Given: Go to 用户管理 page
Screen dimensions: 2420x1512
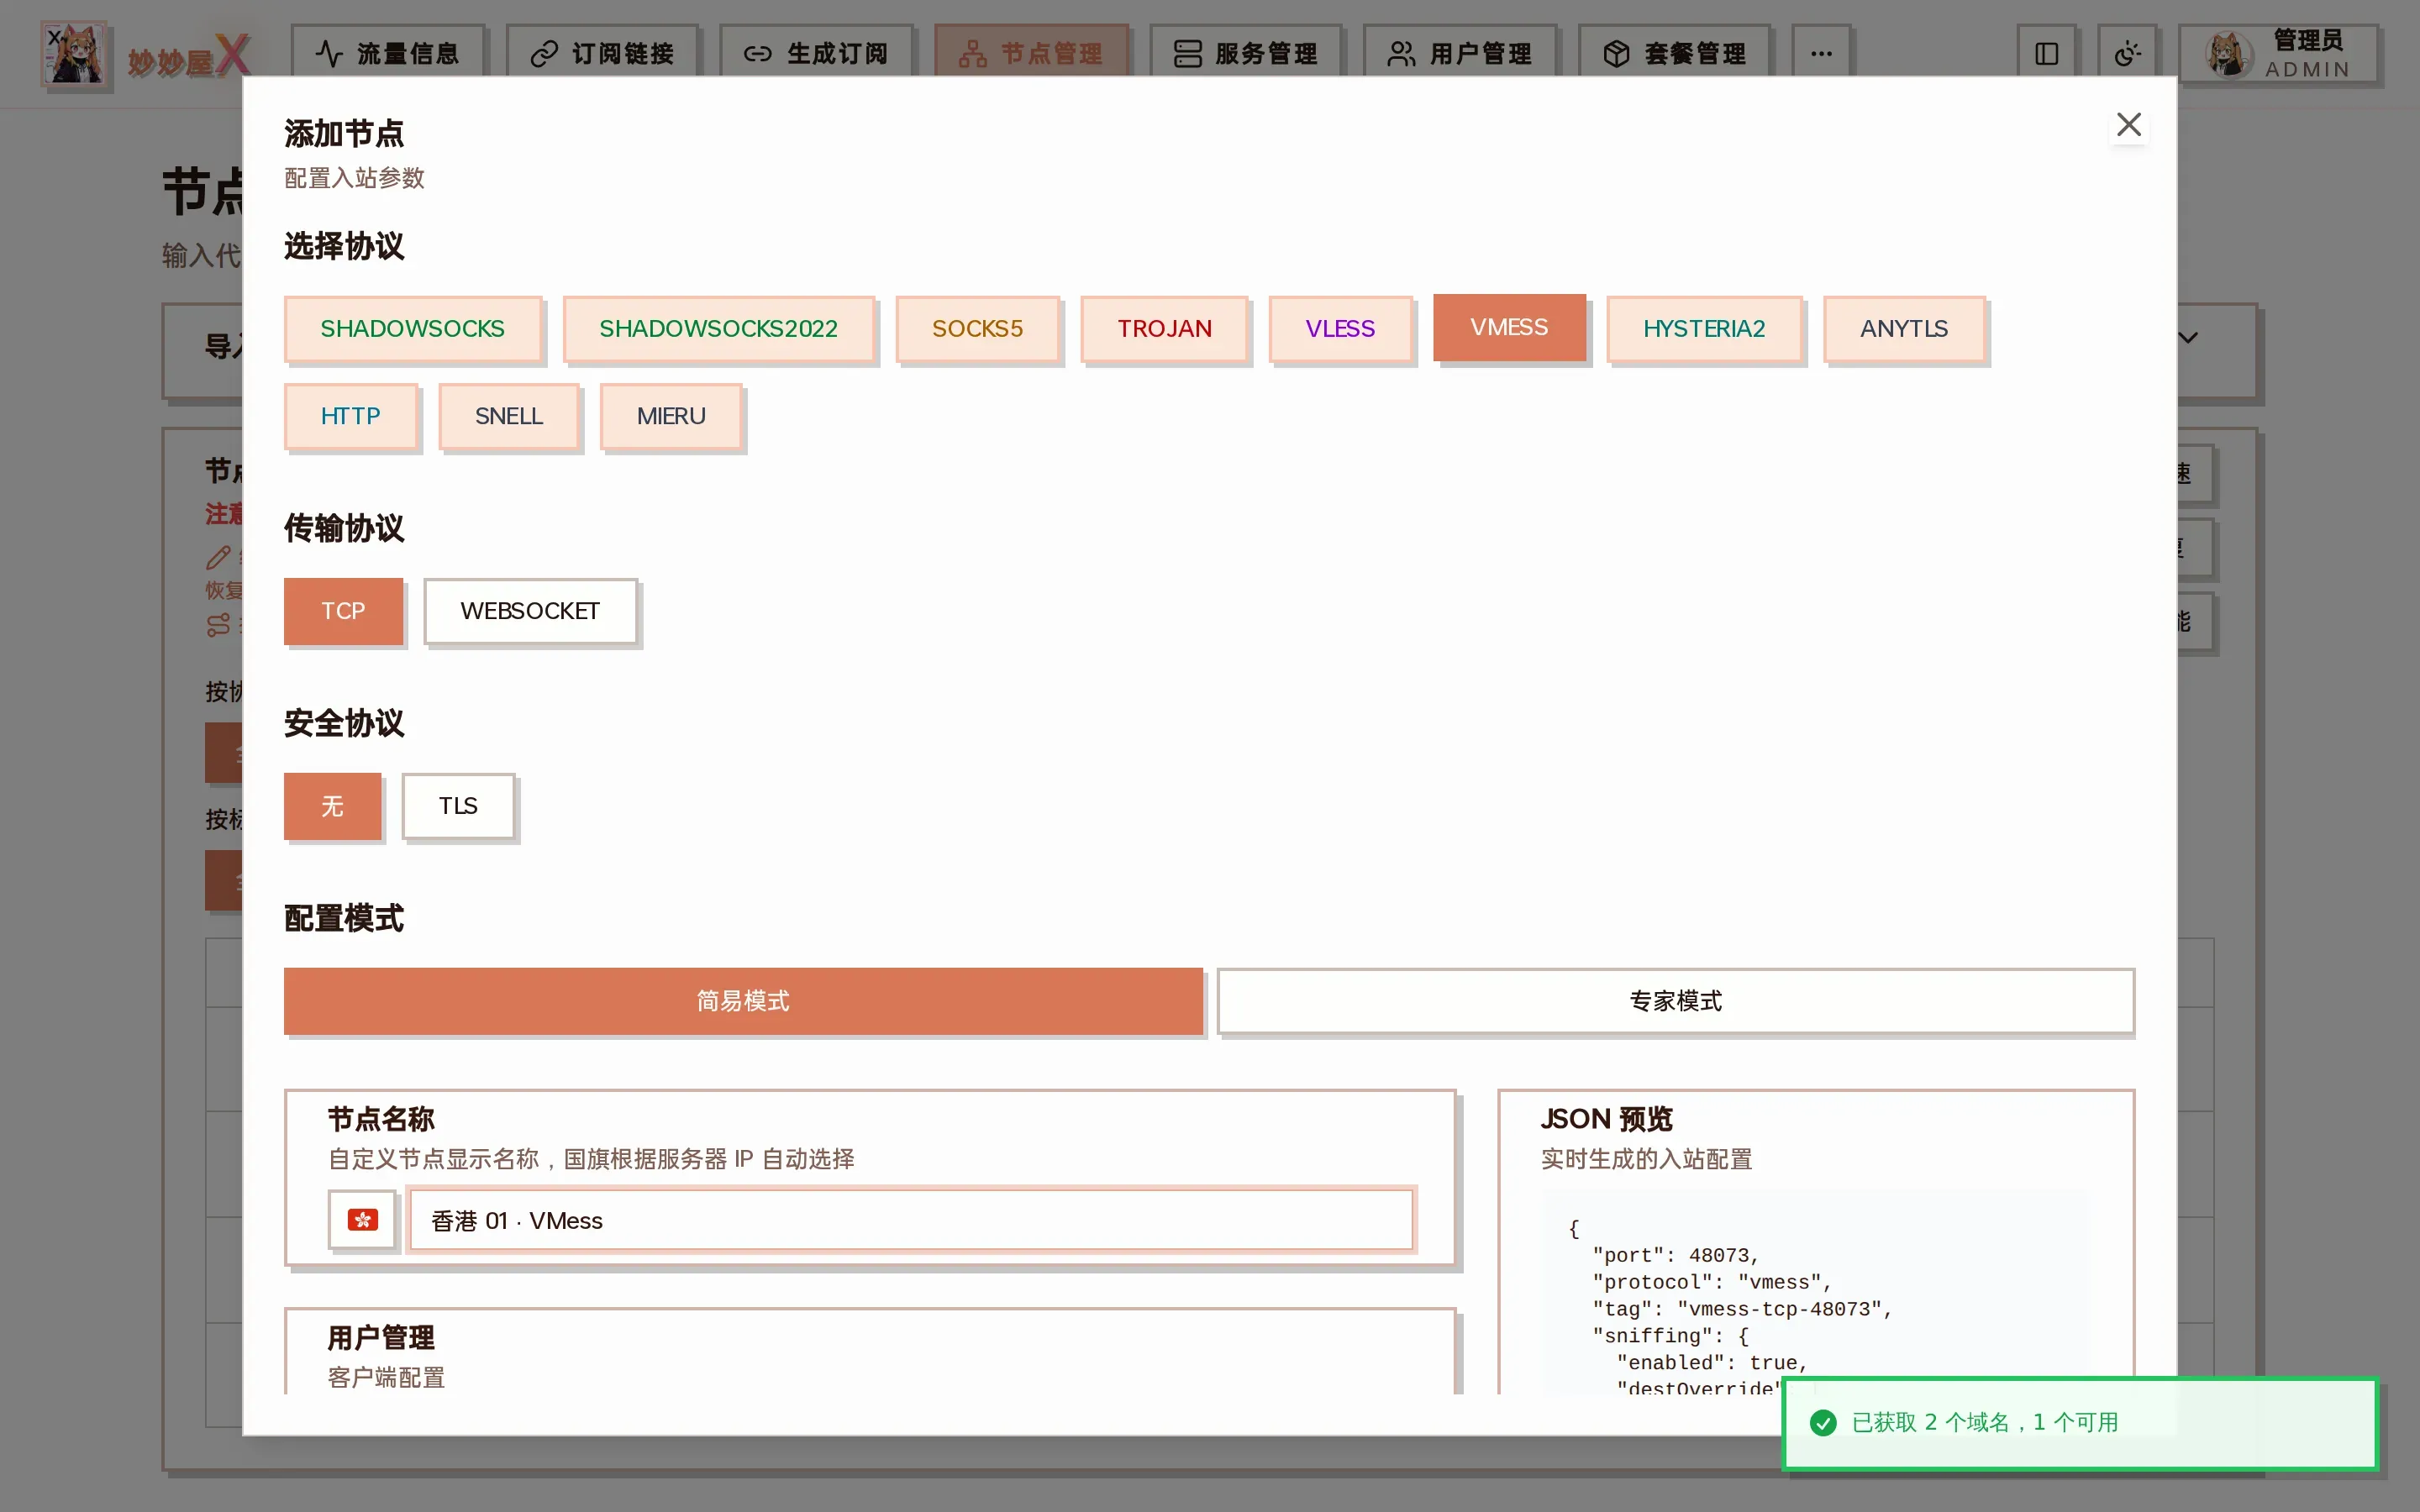Looking at the screenshot, I should pyautogui.click(x=1460, y=53).
